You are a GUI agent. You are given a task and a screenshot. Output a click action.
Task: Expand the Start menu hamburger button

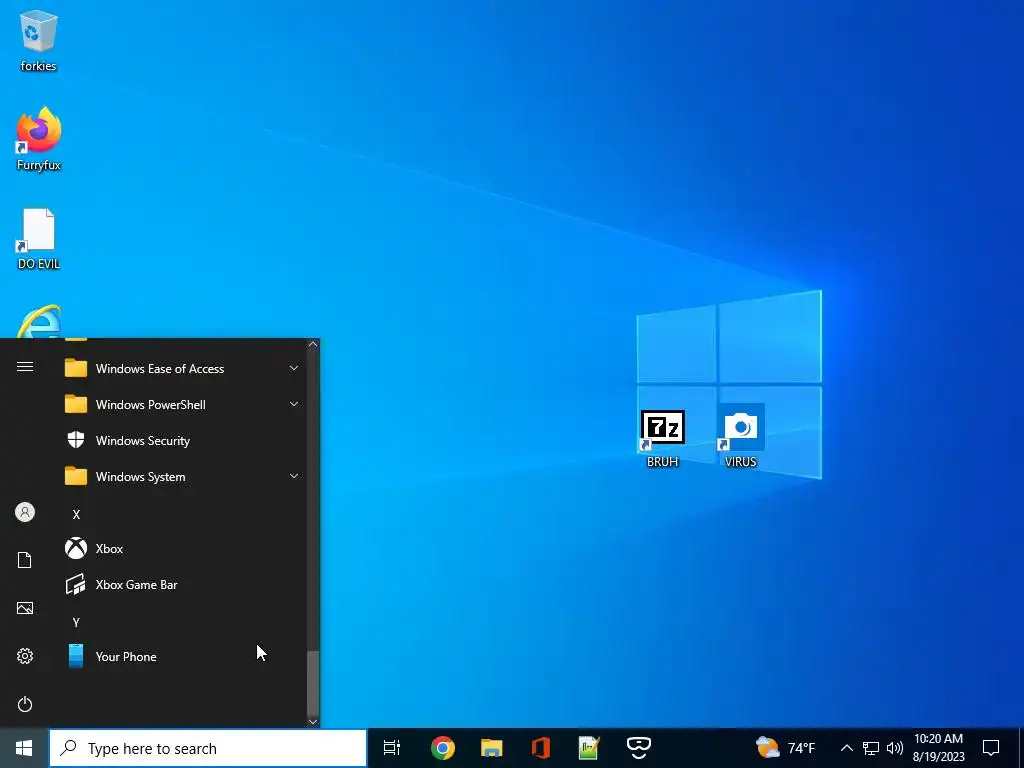coord(25,366)
